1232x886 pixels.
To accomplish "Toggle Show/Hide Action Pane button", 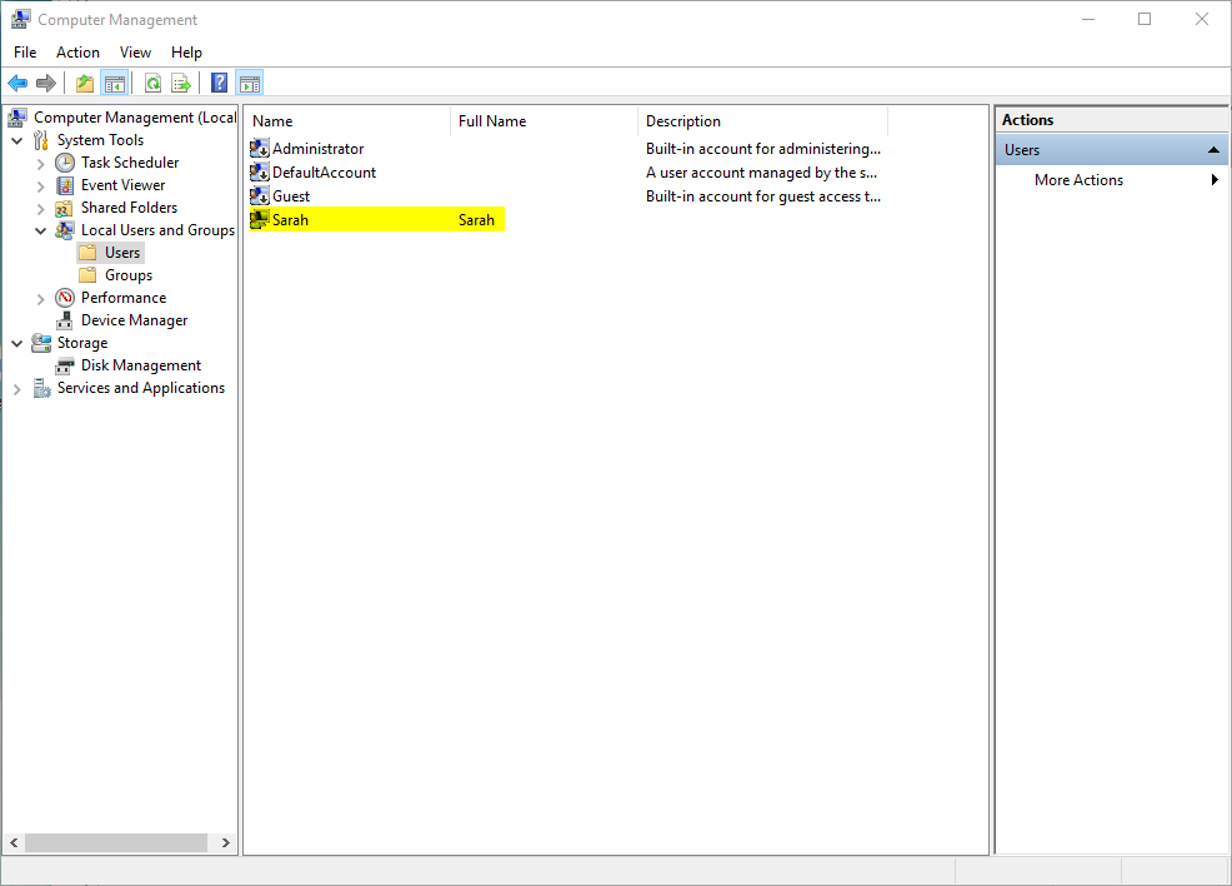I will click(x=249, y=83).
